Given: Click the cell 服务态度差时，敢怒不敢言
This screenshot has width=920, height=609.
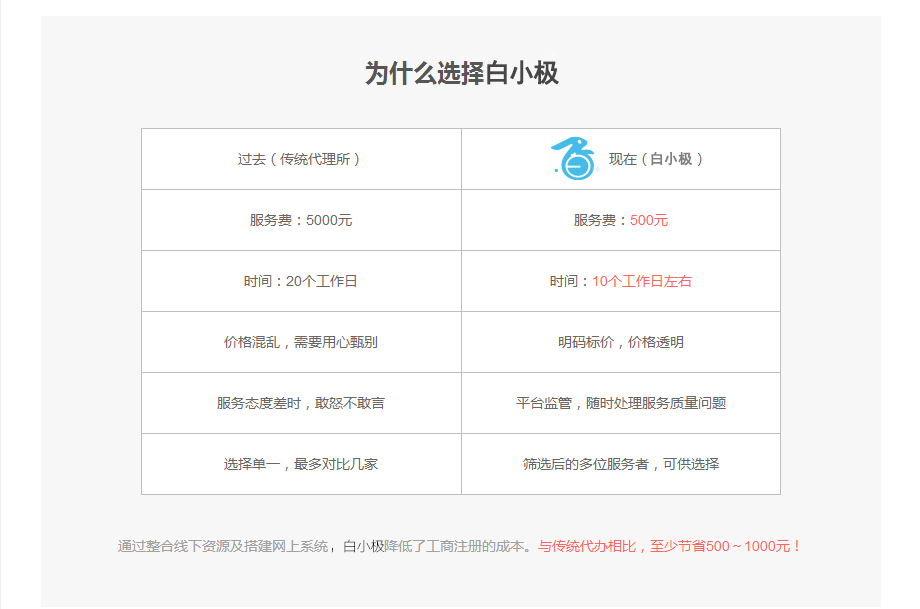Looking at the screenshot, I should pos(301,403).
